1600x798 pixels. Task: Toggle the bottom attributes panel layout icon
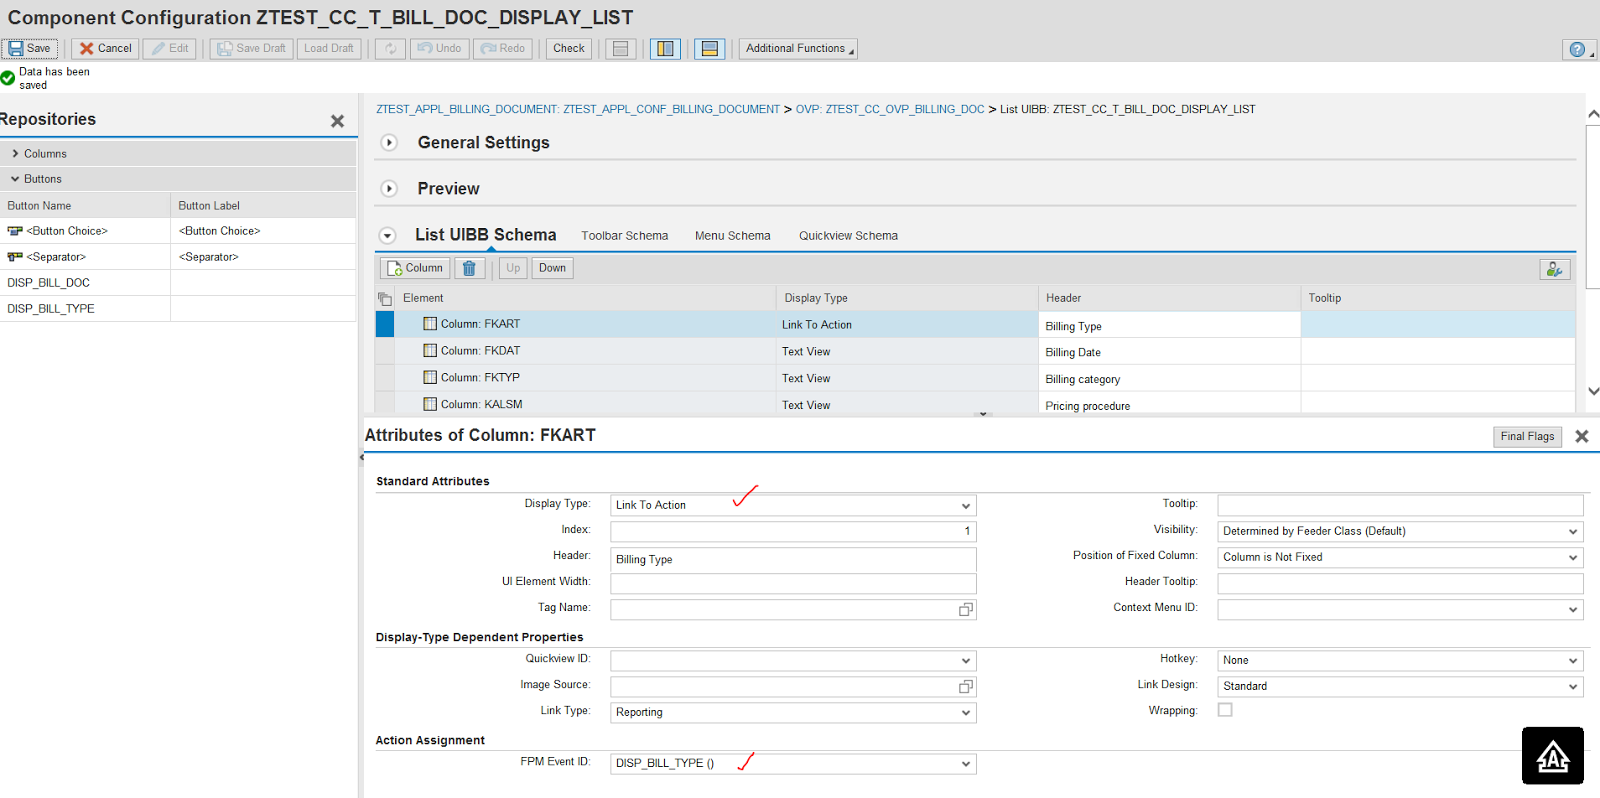coord(709,49)
